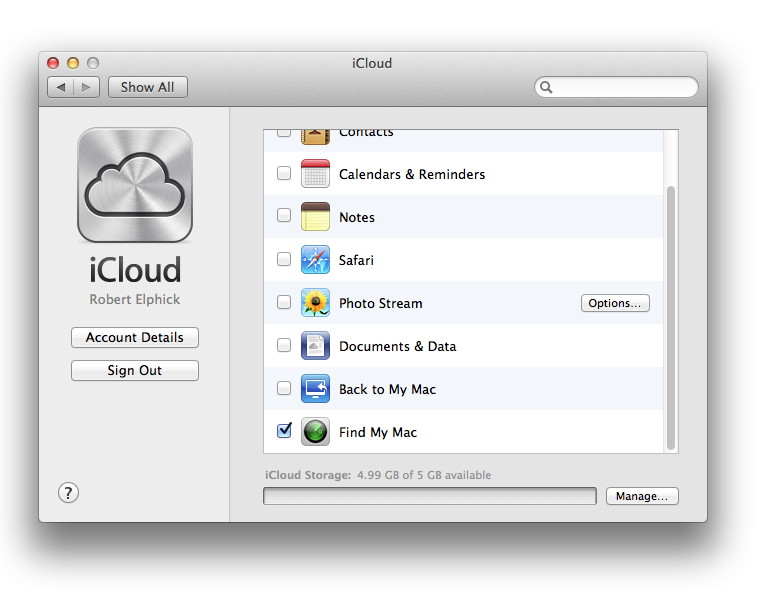Viewport: 767px width, 597px height.
Task: Click the large iCloud cloud logo
Action: (x=135, y=185)
